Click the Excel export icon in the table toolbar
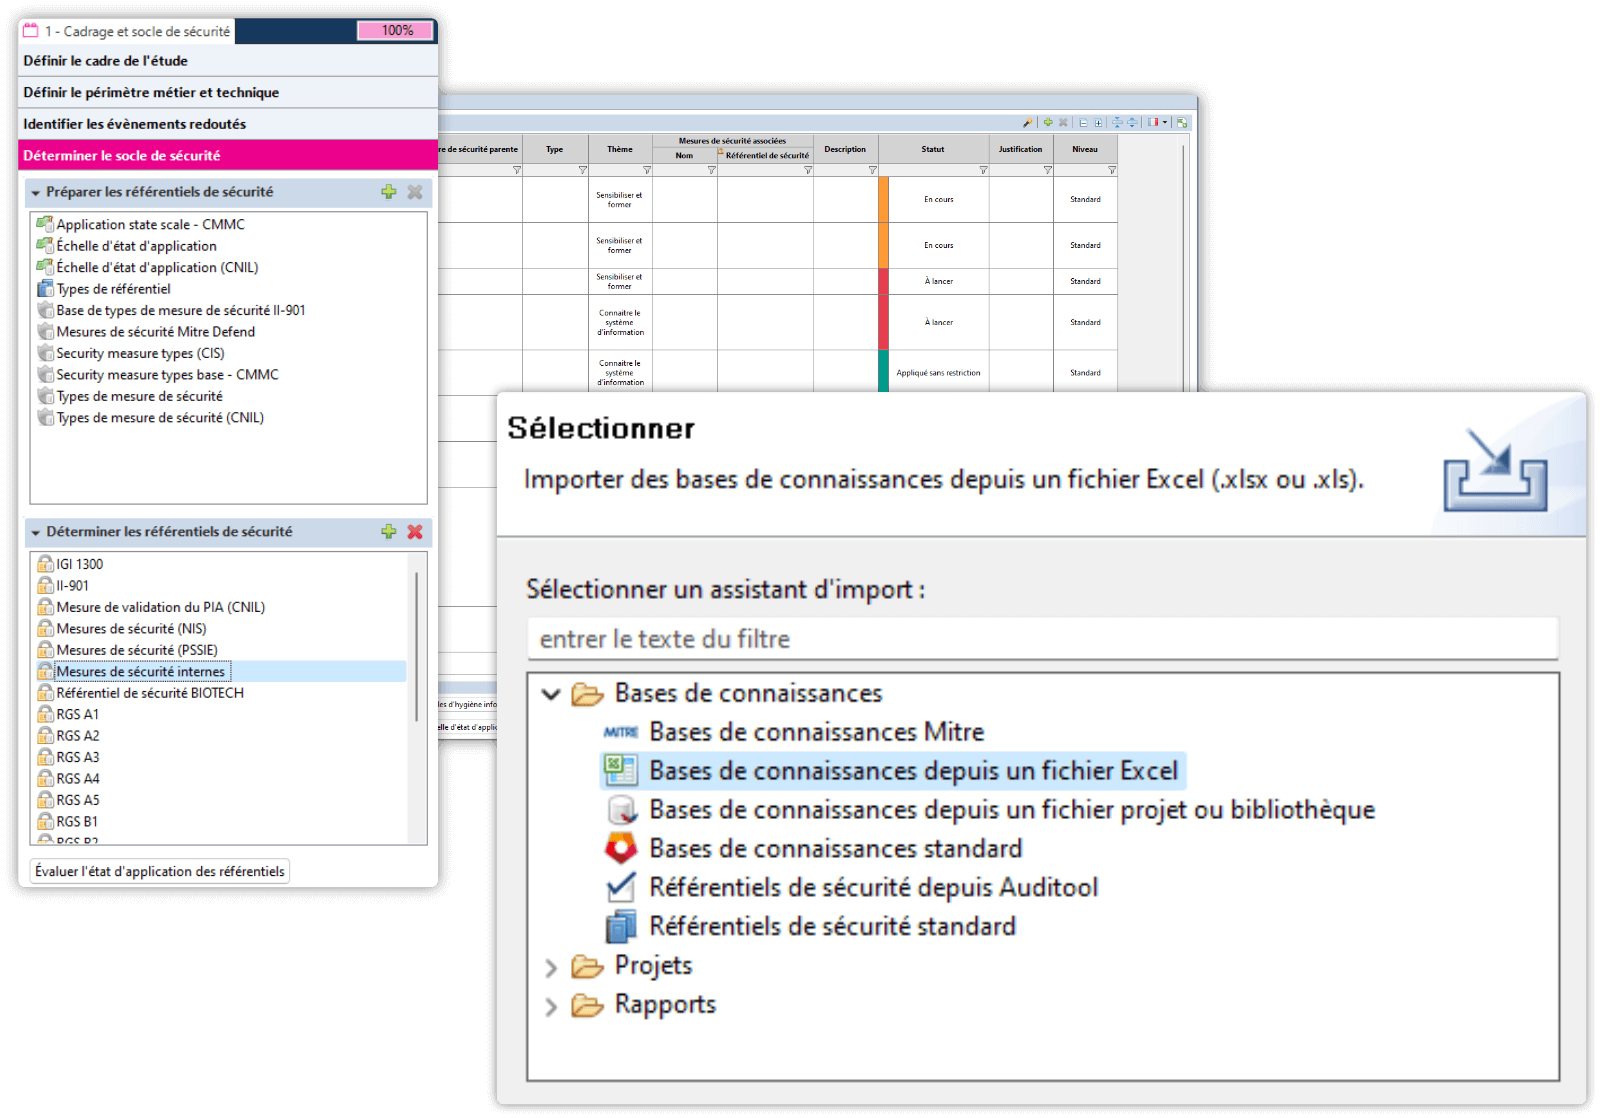1600x1118 pixels. (1182, 123)
